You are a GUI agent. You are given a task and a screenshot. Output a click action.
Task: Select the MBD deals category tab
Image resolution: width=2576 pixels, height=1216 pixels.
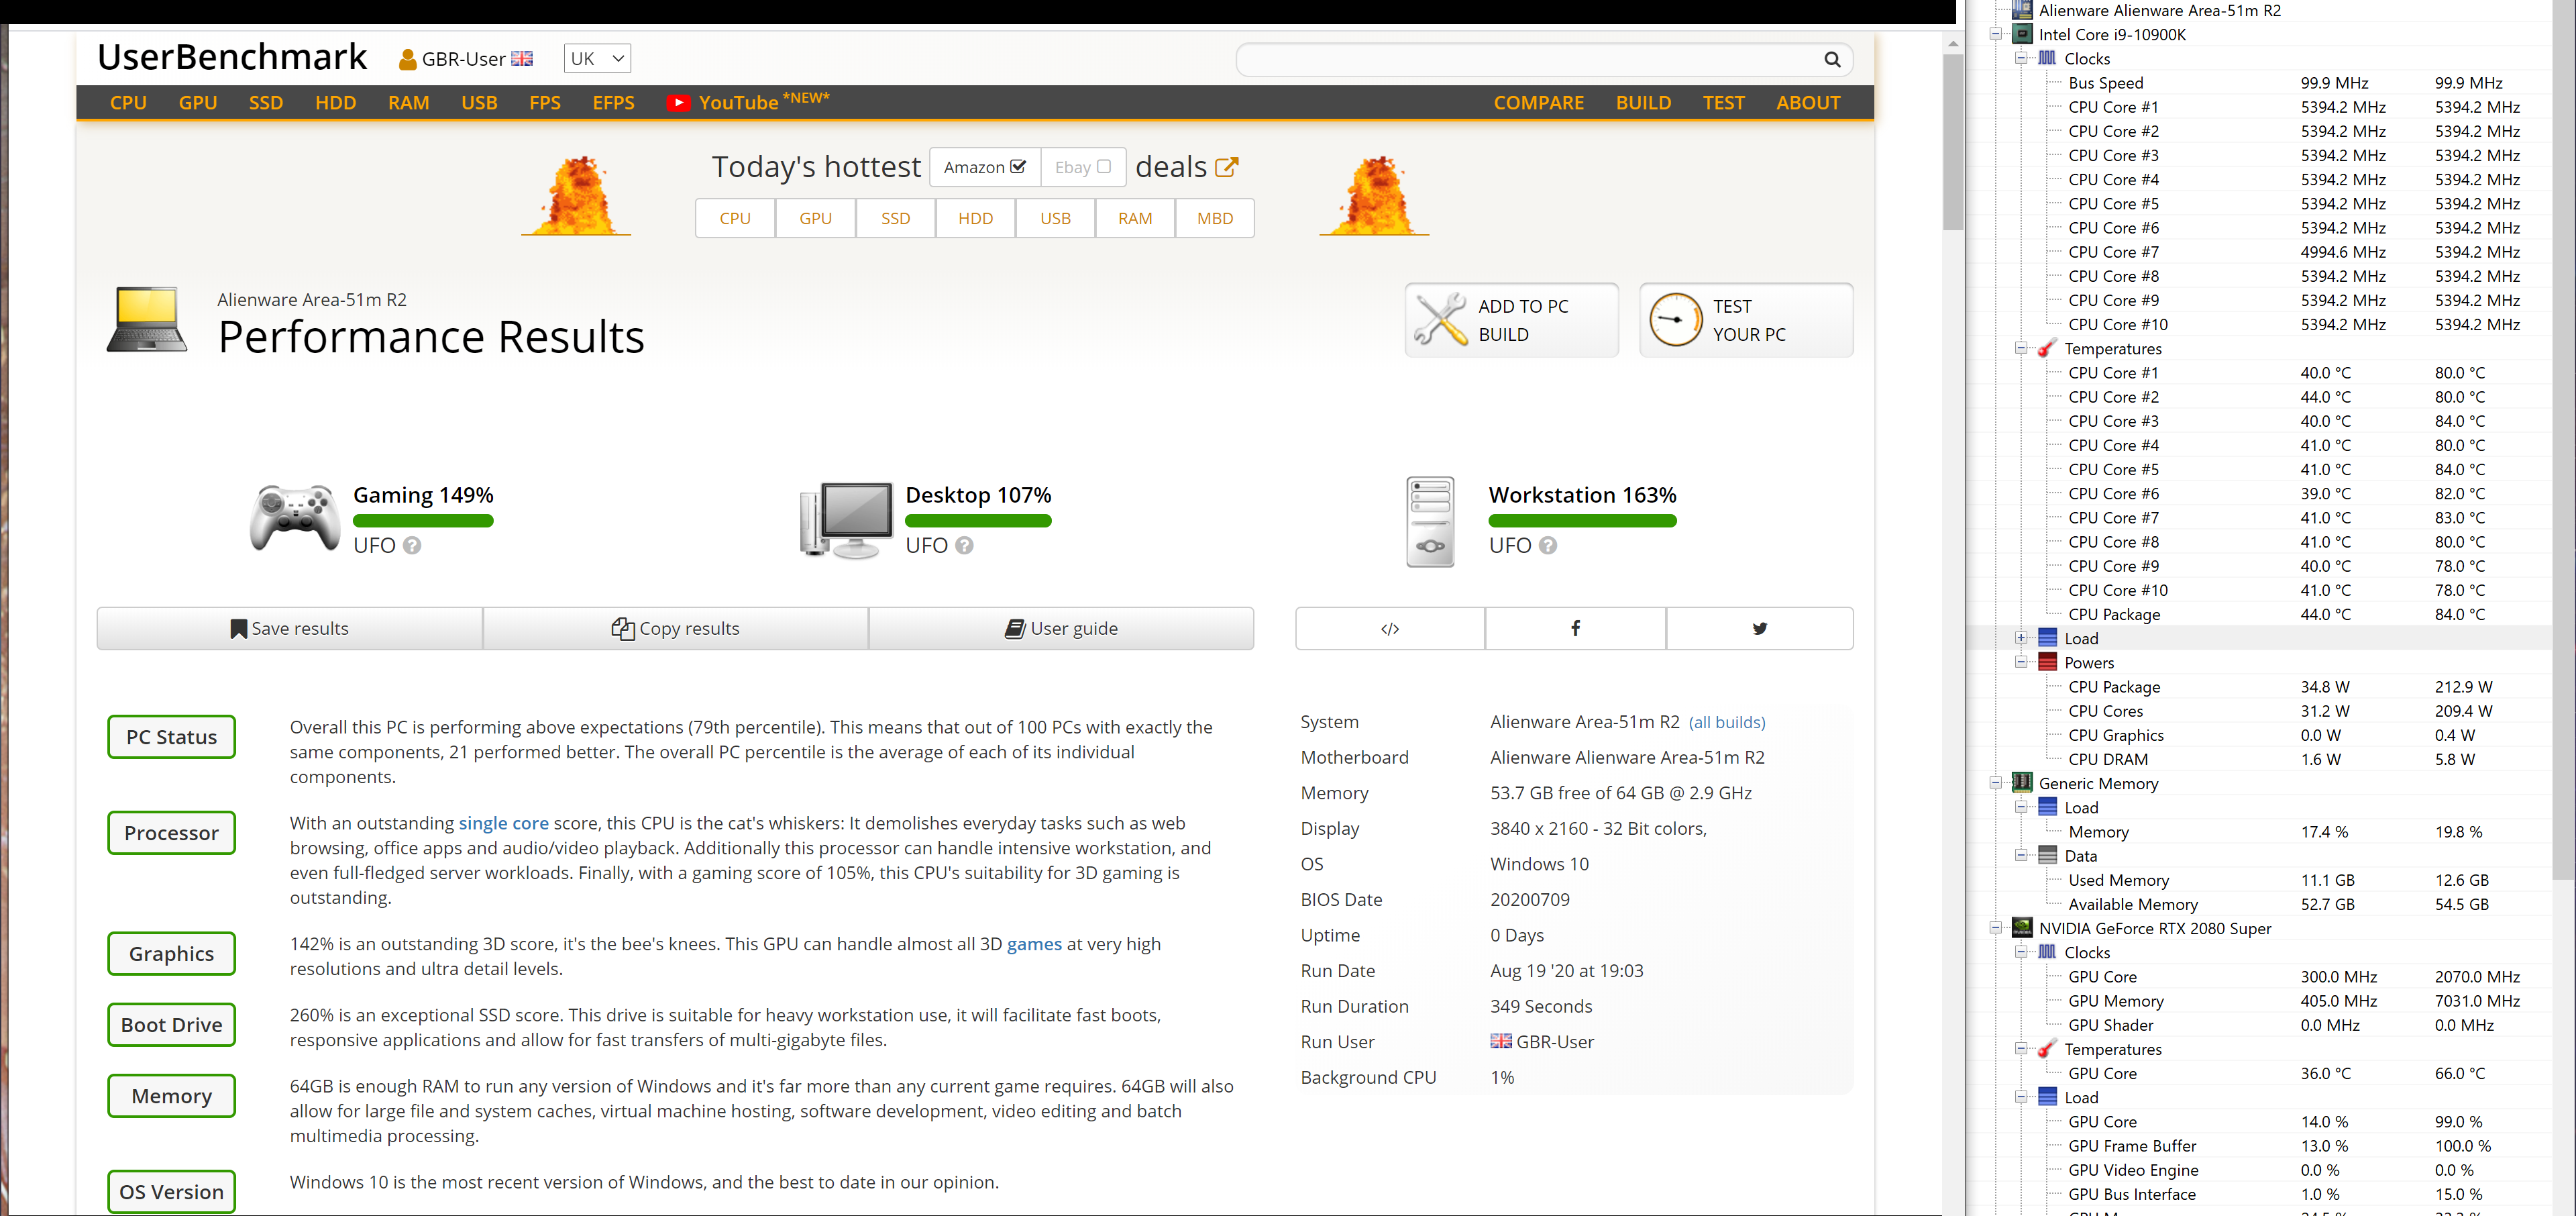pos(1214,218)
